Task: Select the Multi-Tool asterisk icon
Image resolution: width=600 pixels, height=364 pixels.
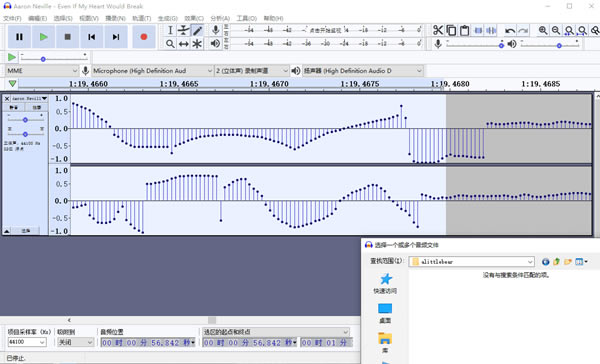Action: pos(197,44)
